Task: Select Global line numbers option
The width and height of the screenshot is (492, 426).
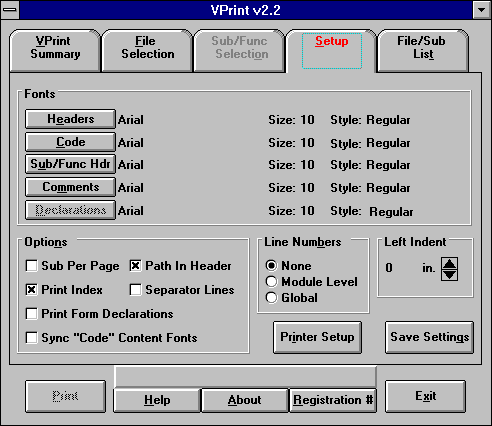Action: (x=271, y=298)
